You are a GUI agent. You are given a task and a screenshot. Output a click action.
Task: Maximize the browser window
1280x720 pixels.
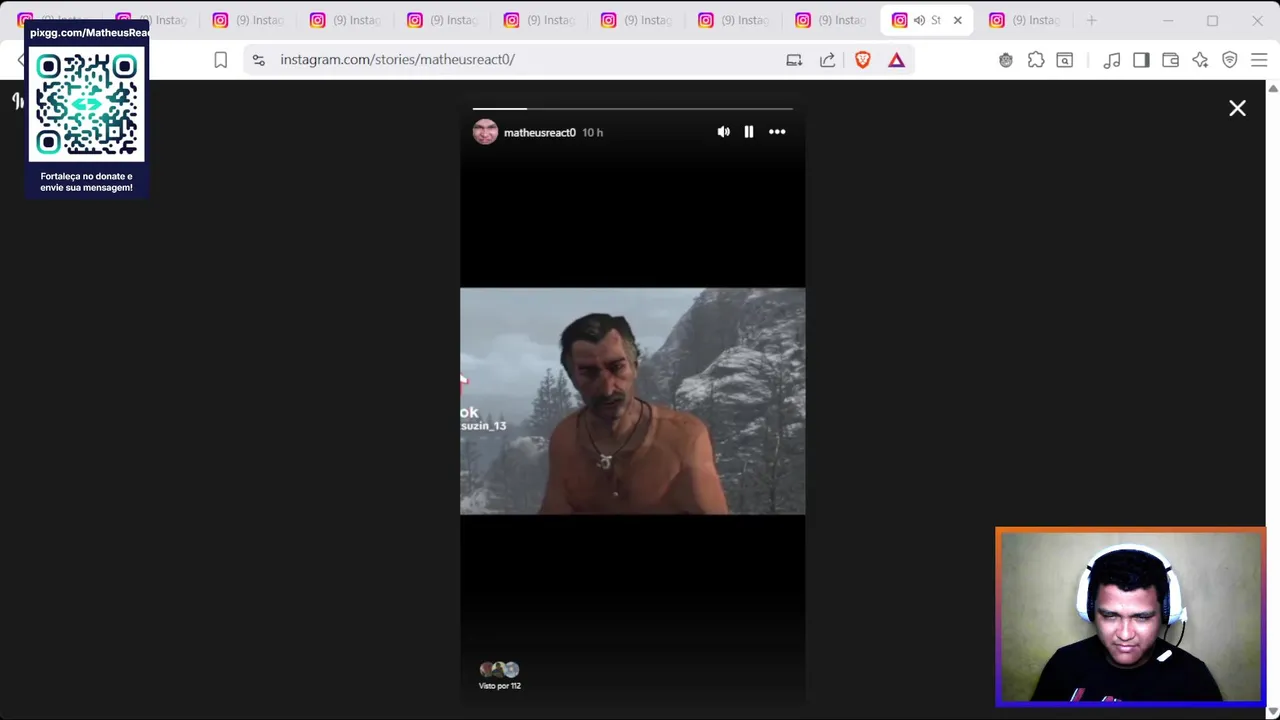point(1212,20)
